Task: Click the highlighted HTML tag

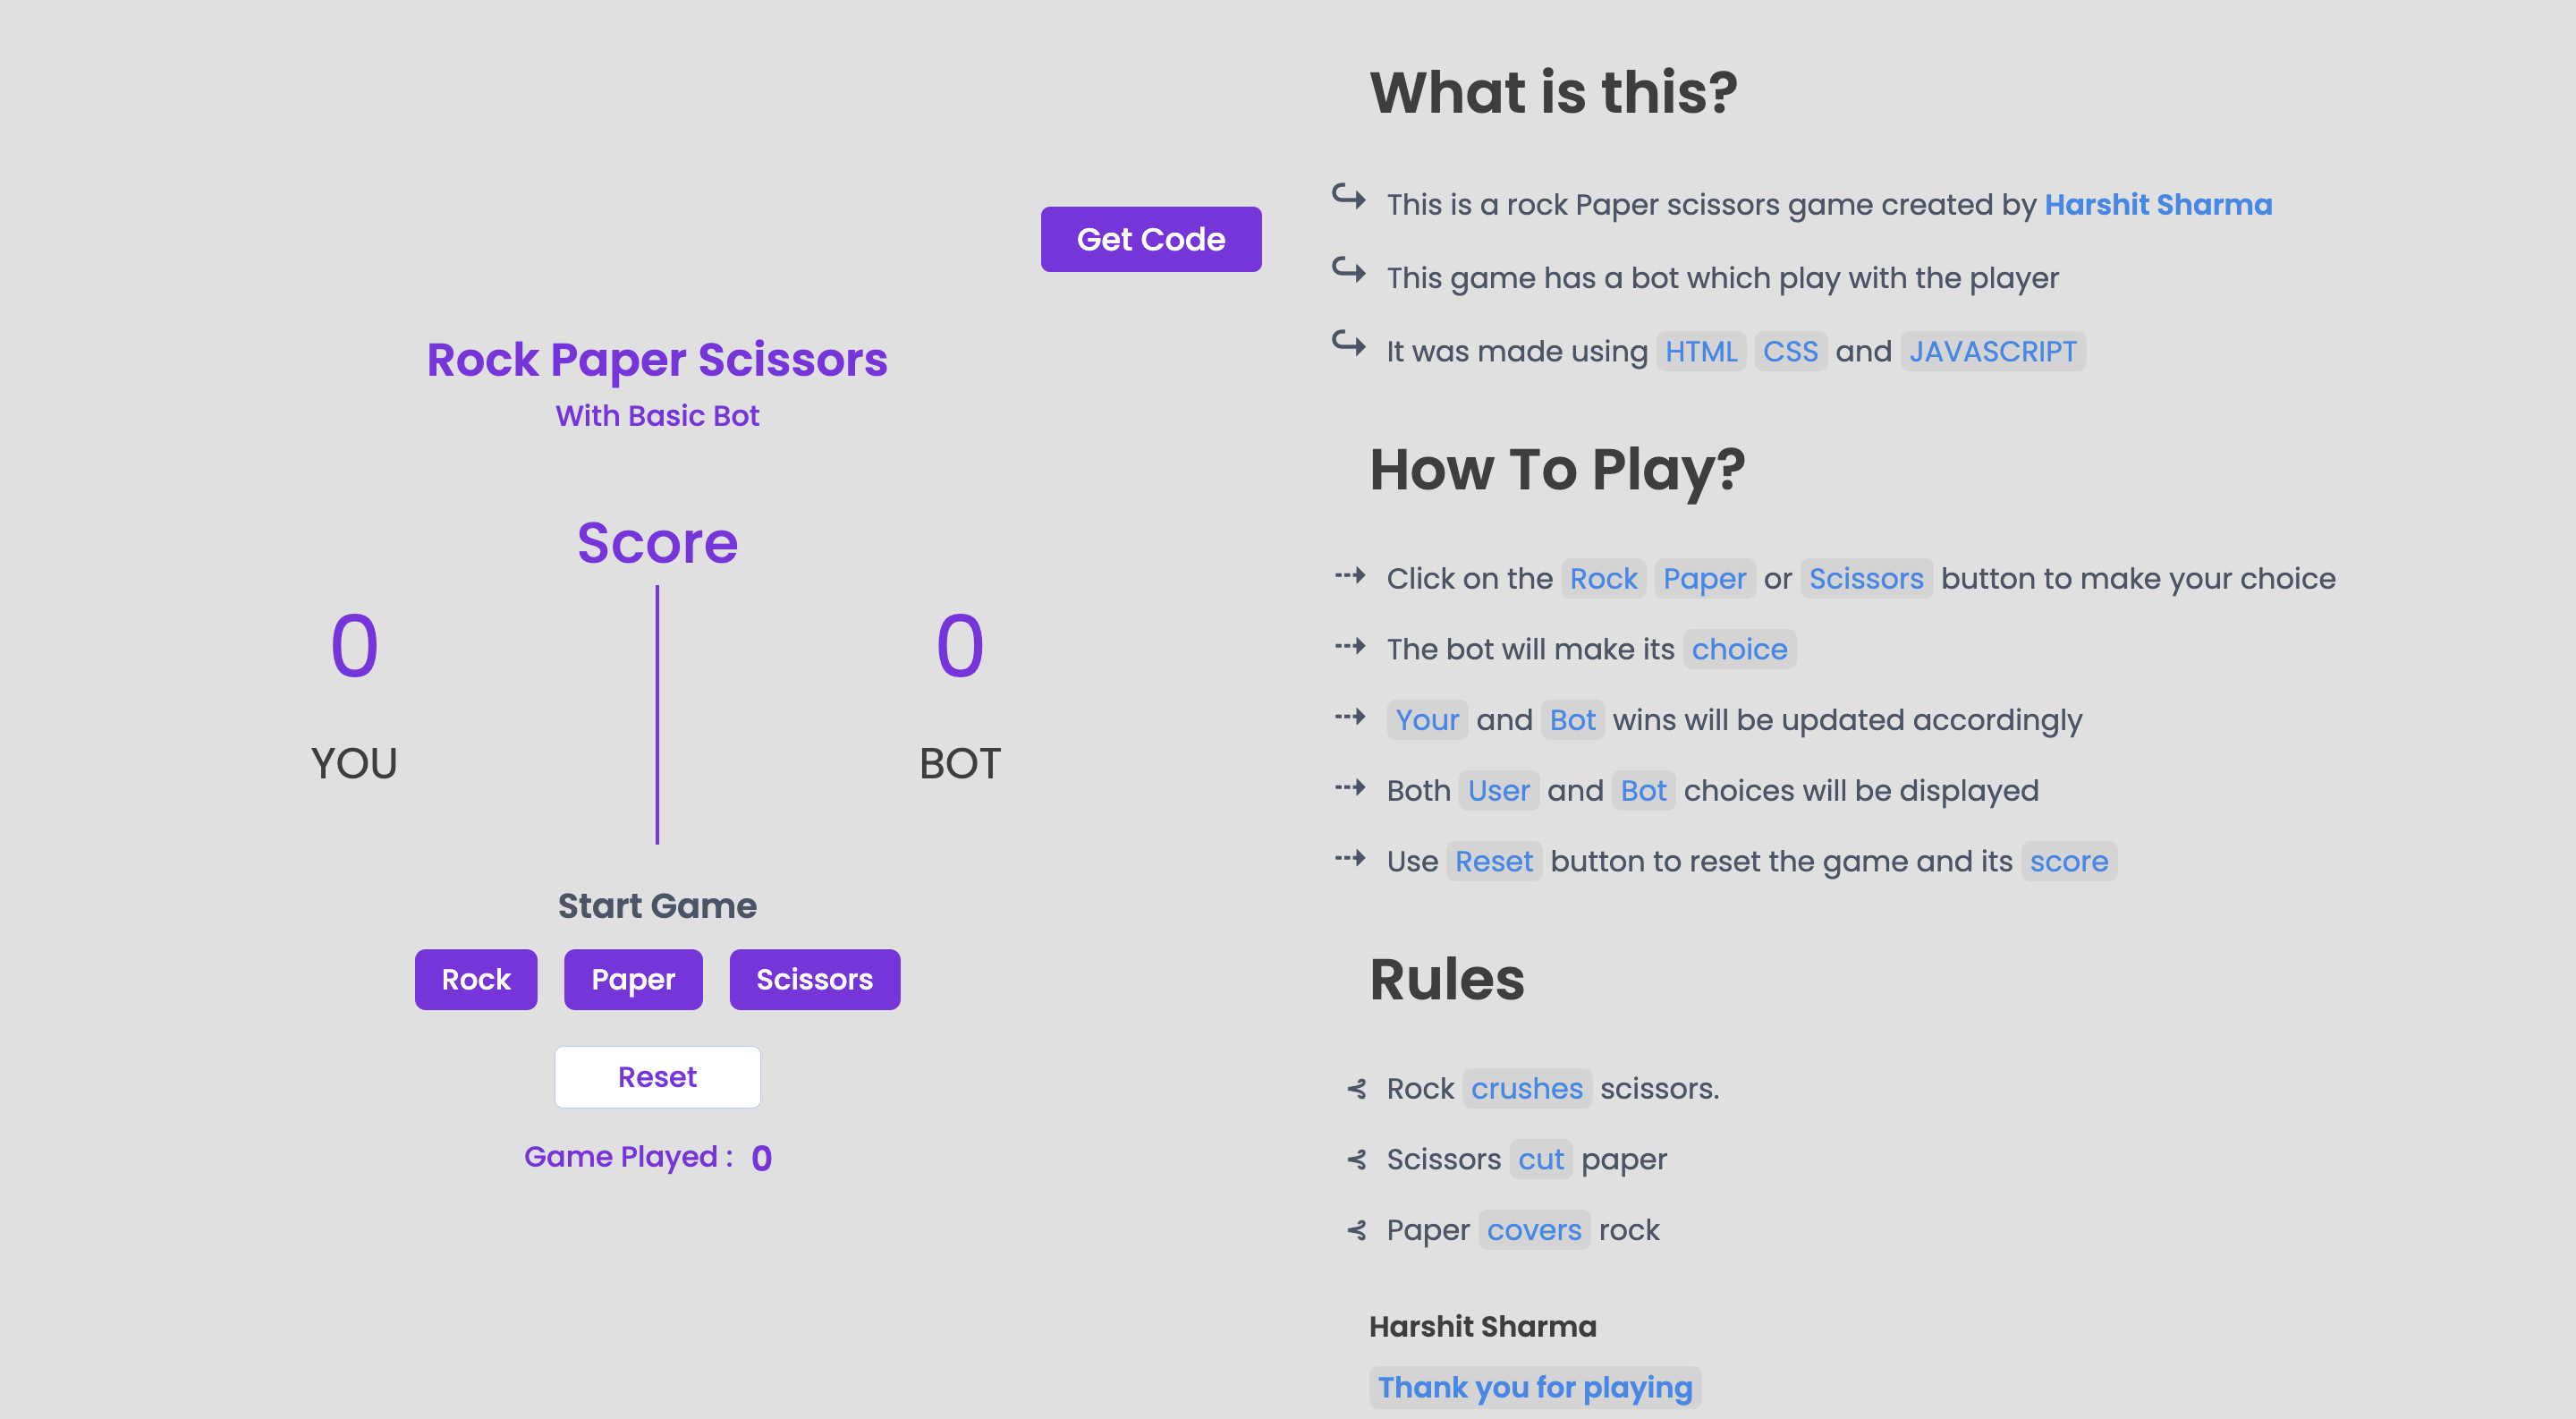Action: coord(1700,351)
